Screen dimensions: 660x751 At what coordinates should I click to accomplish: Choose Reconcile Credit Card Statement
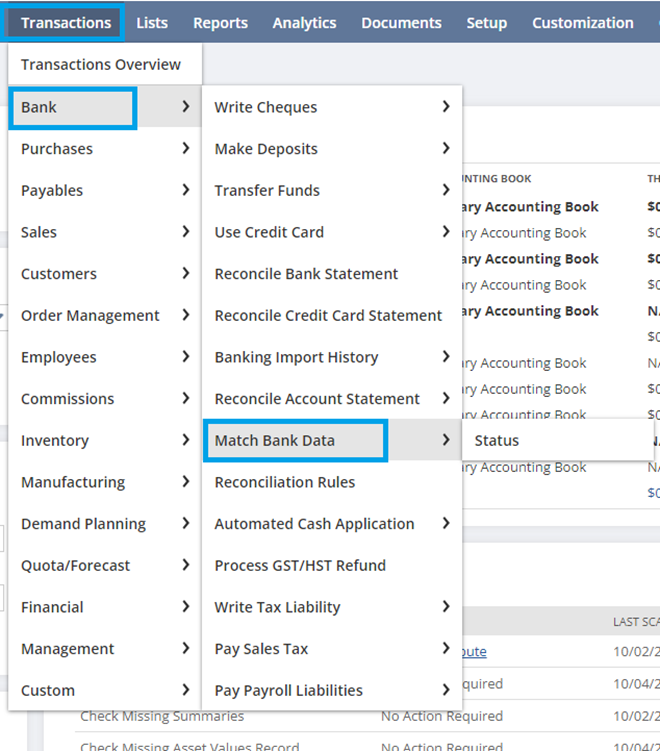pos(328,315)
